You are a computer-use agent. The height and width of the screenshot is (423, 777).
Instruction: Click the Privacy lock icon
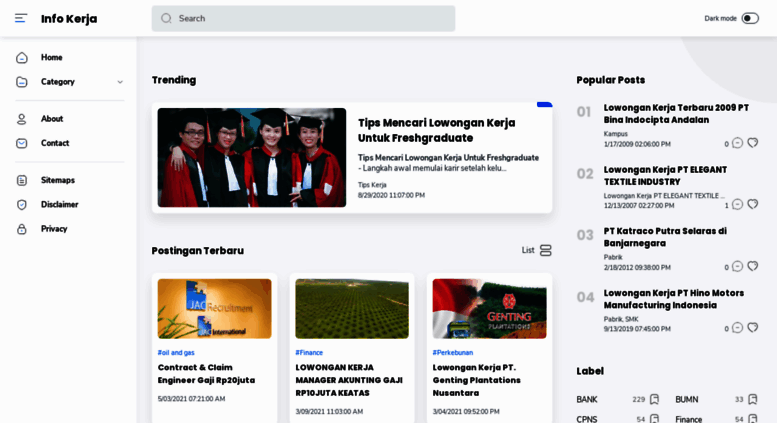(22, 229)
